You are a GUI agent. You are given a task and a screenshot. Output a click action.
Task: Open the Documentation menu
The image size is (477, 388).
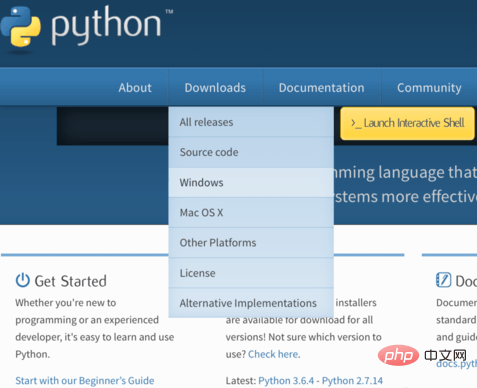(x=321, y=88)
